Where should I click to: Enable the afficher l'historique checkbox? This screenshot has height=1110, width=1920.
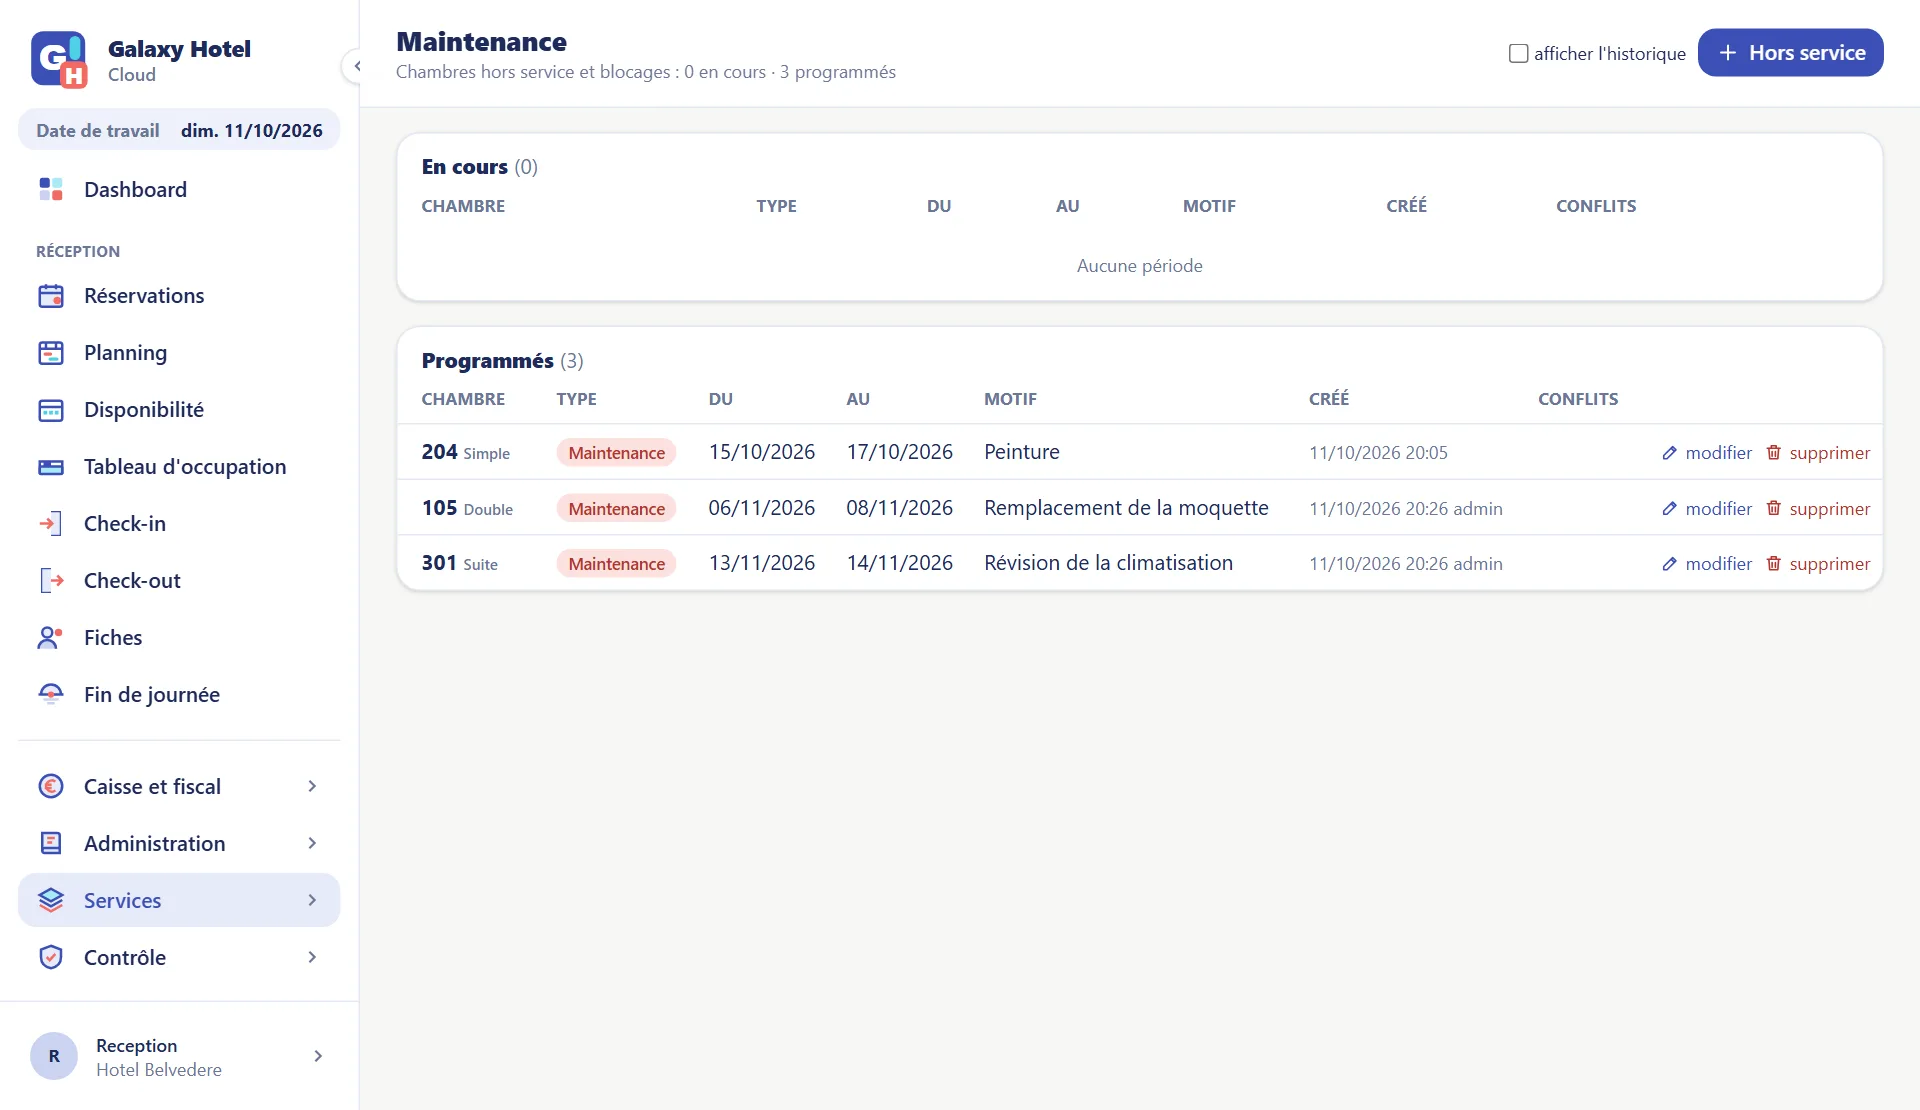[1518, 53]
